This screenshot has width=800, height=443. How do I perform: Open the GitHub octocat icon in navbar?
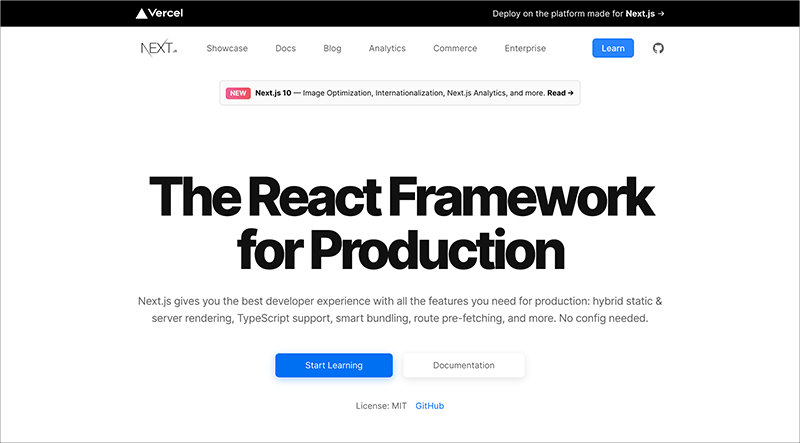(658, 48)
